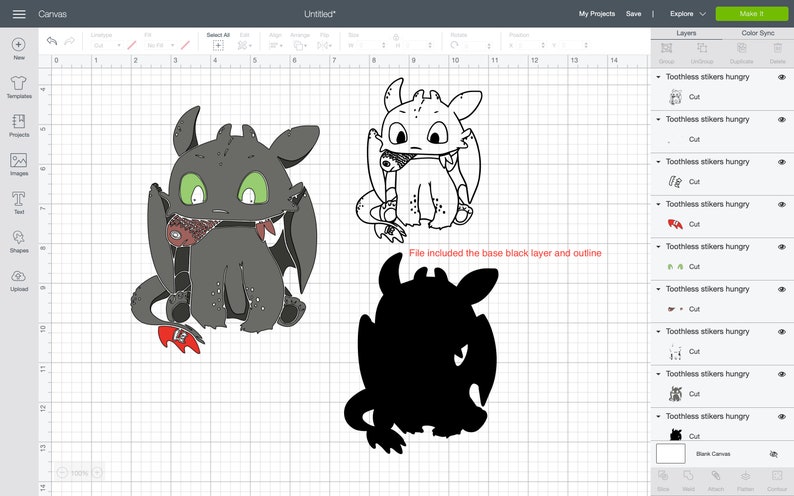Add Text to the canvas

point(19,202)
